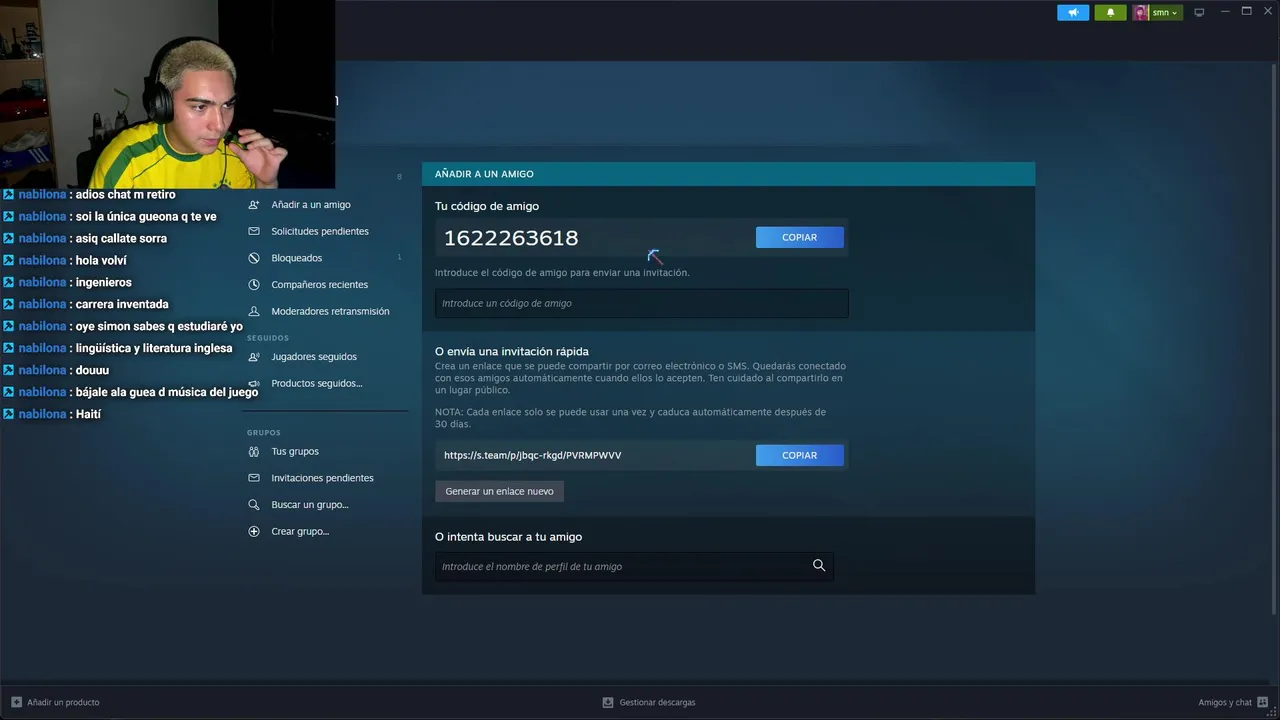Click the magnifier icon beside Buscar un grupo
Viewport: 1280px width, 720px height.
[x=254, y=505]
